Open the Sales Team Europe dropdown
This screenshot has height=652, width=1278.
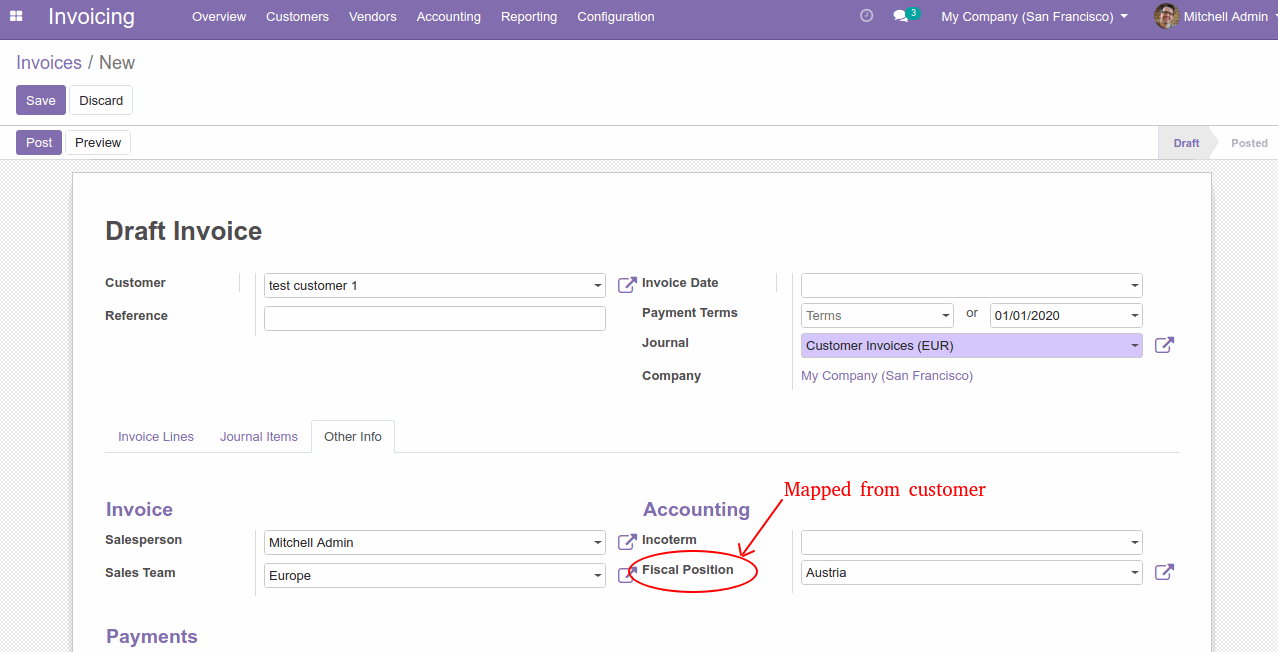click(435, 576)
